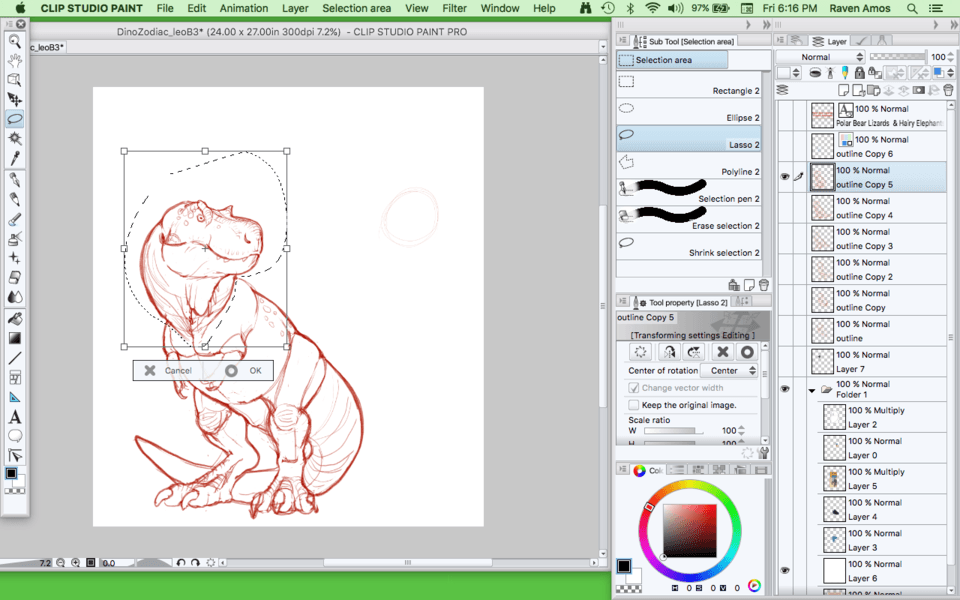Click the delete layer trash icon
This screenshot has height=600, width=960.
pyautogui.click(x=948, y=90)
